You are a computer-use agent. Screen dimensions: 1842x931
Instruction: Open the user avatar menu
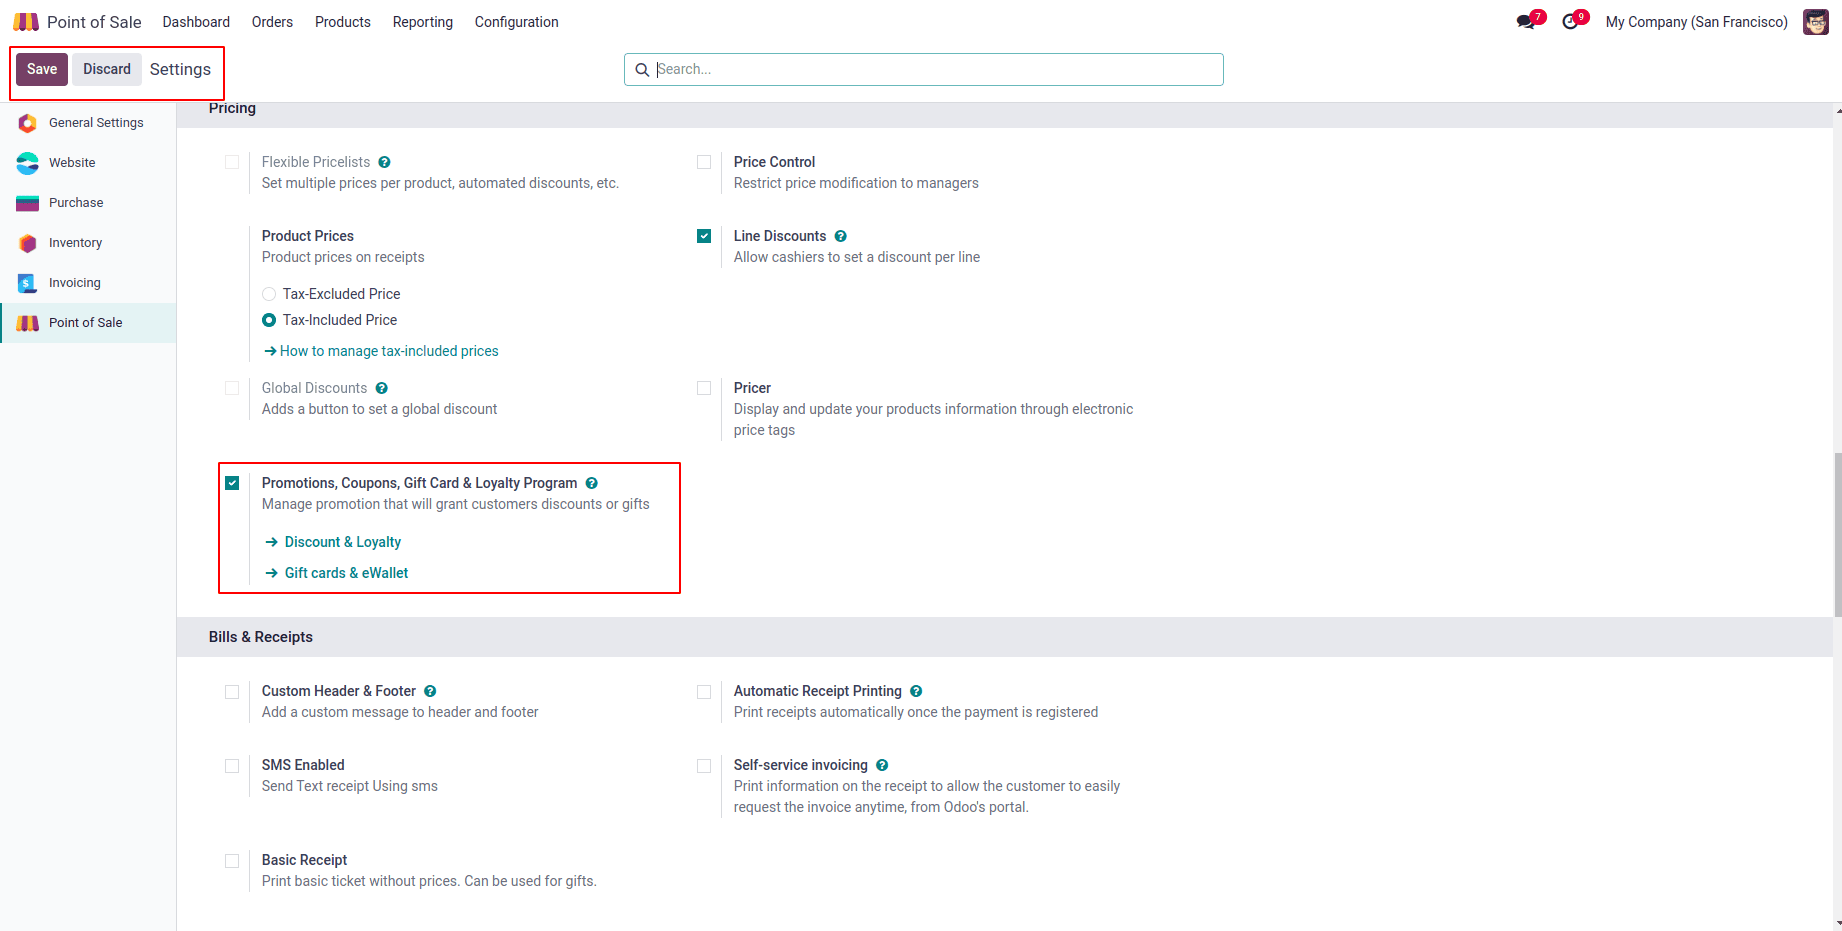1816,22
